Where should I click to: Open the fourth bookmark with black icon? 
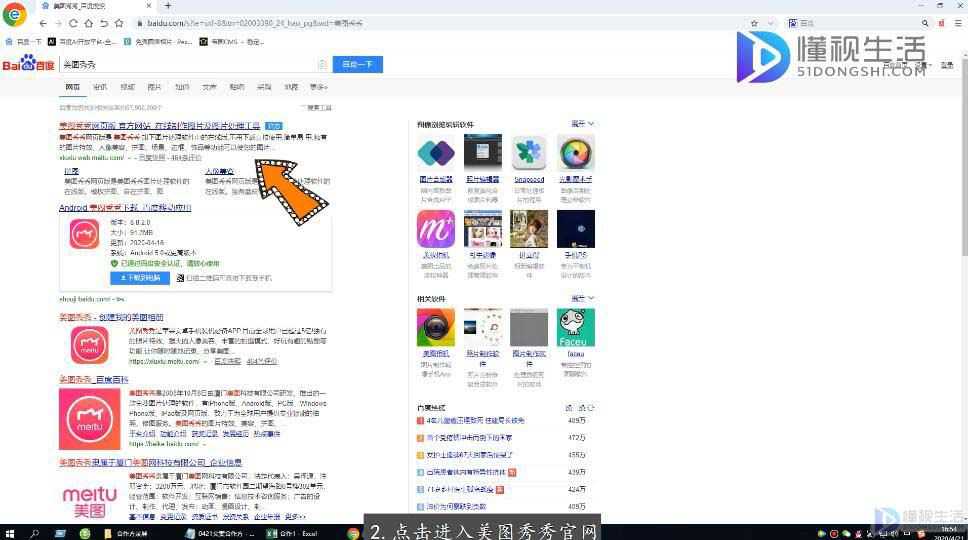click(x=232, y=42)
